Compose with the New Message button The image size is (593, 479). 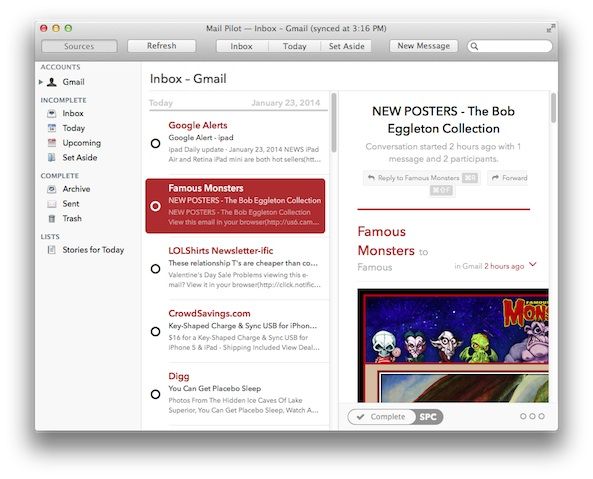(x=424, y=46)
